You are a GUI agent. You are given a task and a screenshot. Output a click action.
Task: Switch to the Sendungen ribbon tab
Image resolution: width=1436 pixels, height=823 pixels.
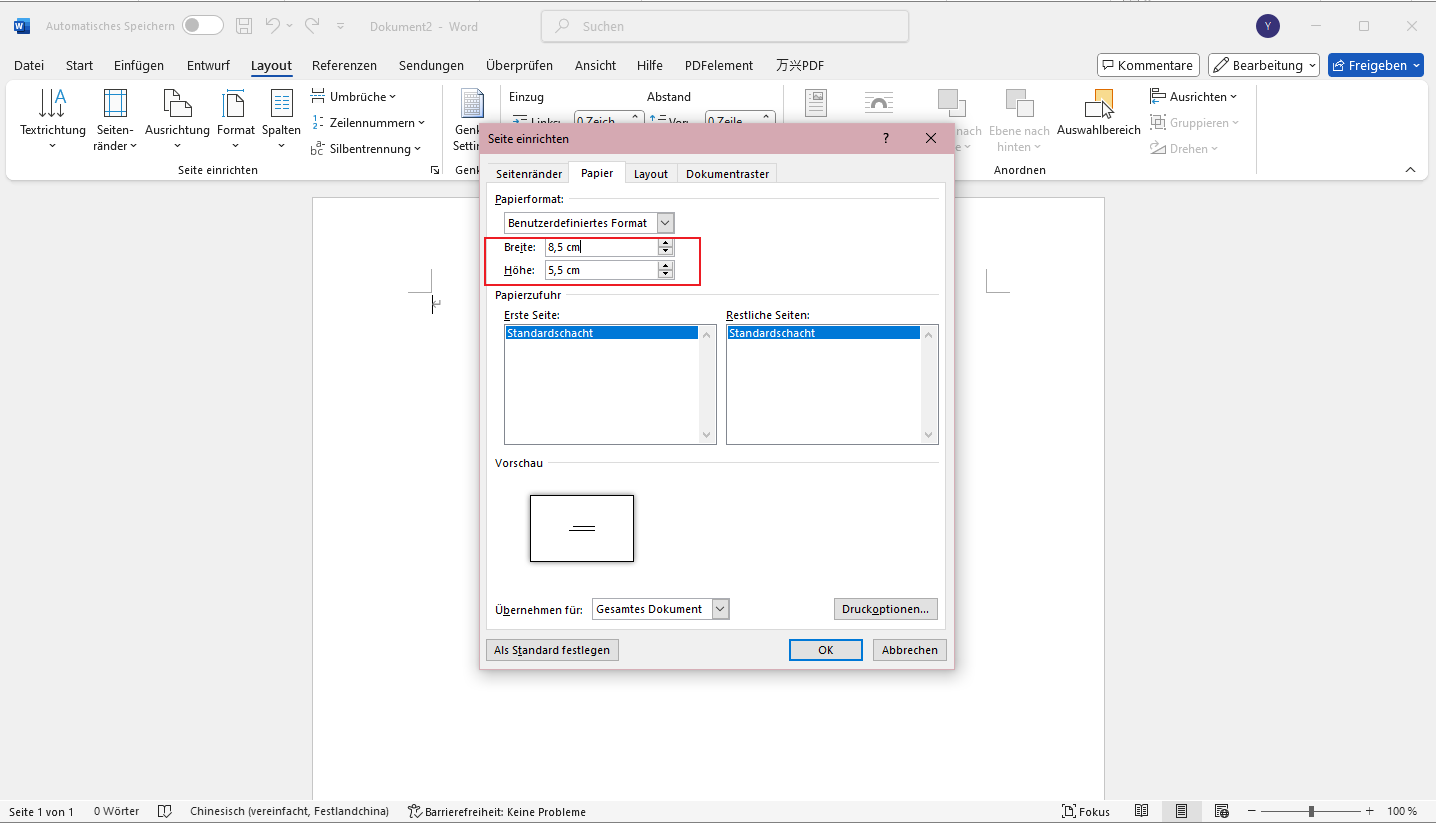coord(431,65)
